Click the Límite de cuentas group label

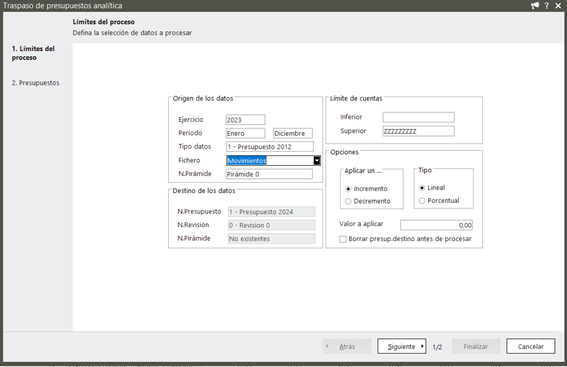(x=356, y=98)
